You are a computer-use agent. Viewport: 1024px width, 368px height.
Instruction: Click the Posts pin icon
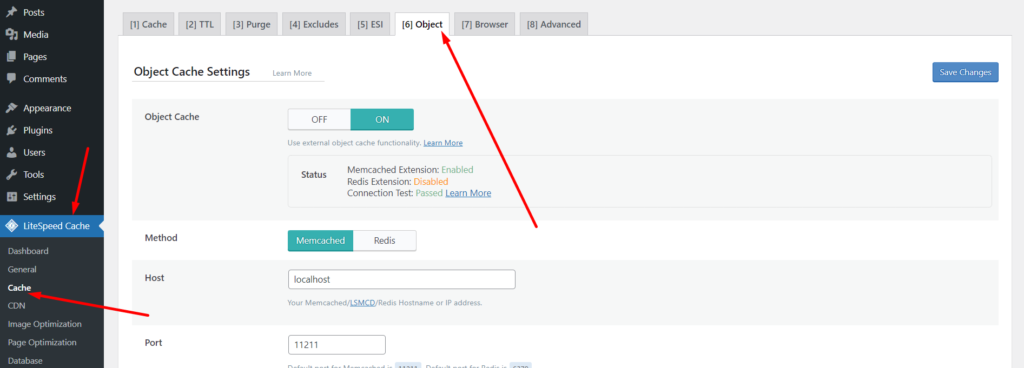(x=11, y=12)
